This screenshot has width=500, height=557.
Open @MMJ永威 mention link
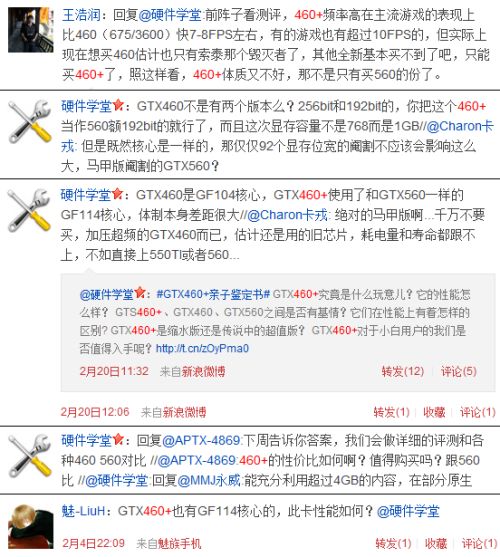click(208, 481)
